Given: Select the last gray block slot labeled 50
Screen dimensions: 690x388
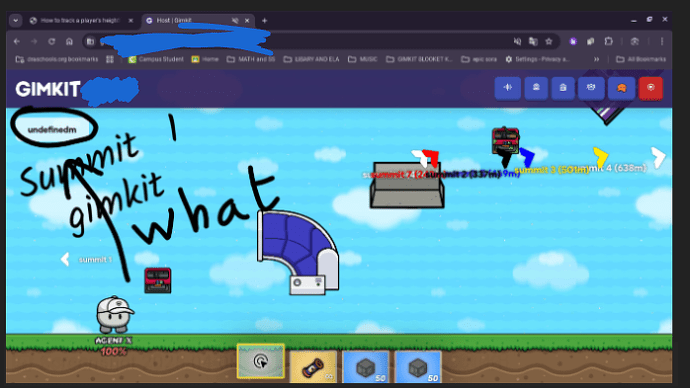Looking at the screenshot, I should 418,366.
